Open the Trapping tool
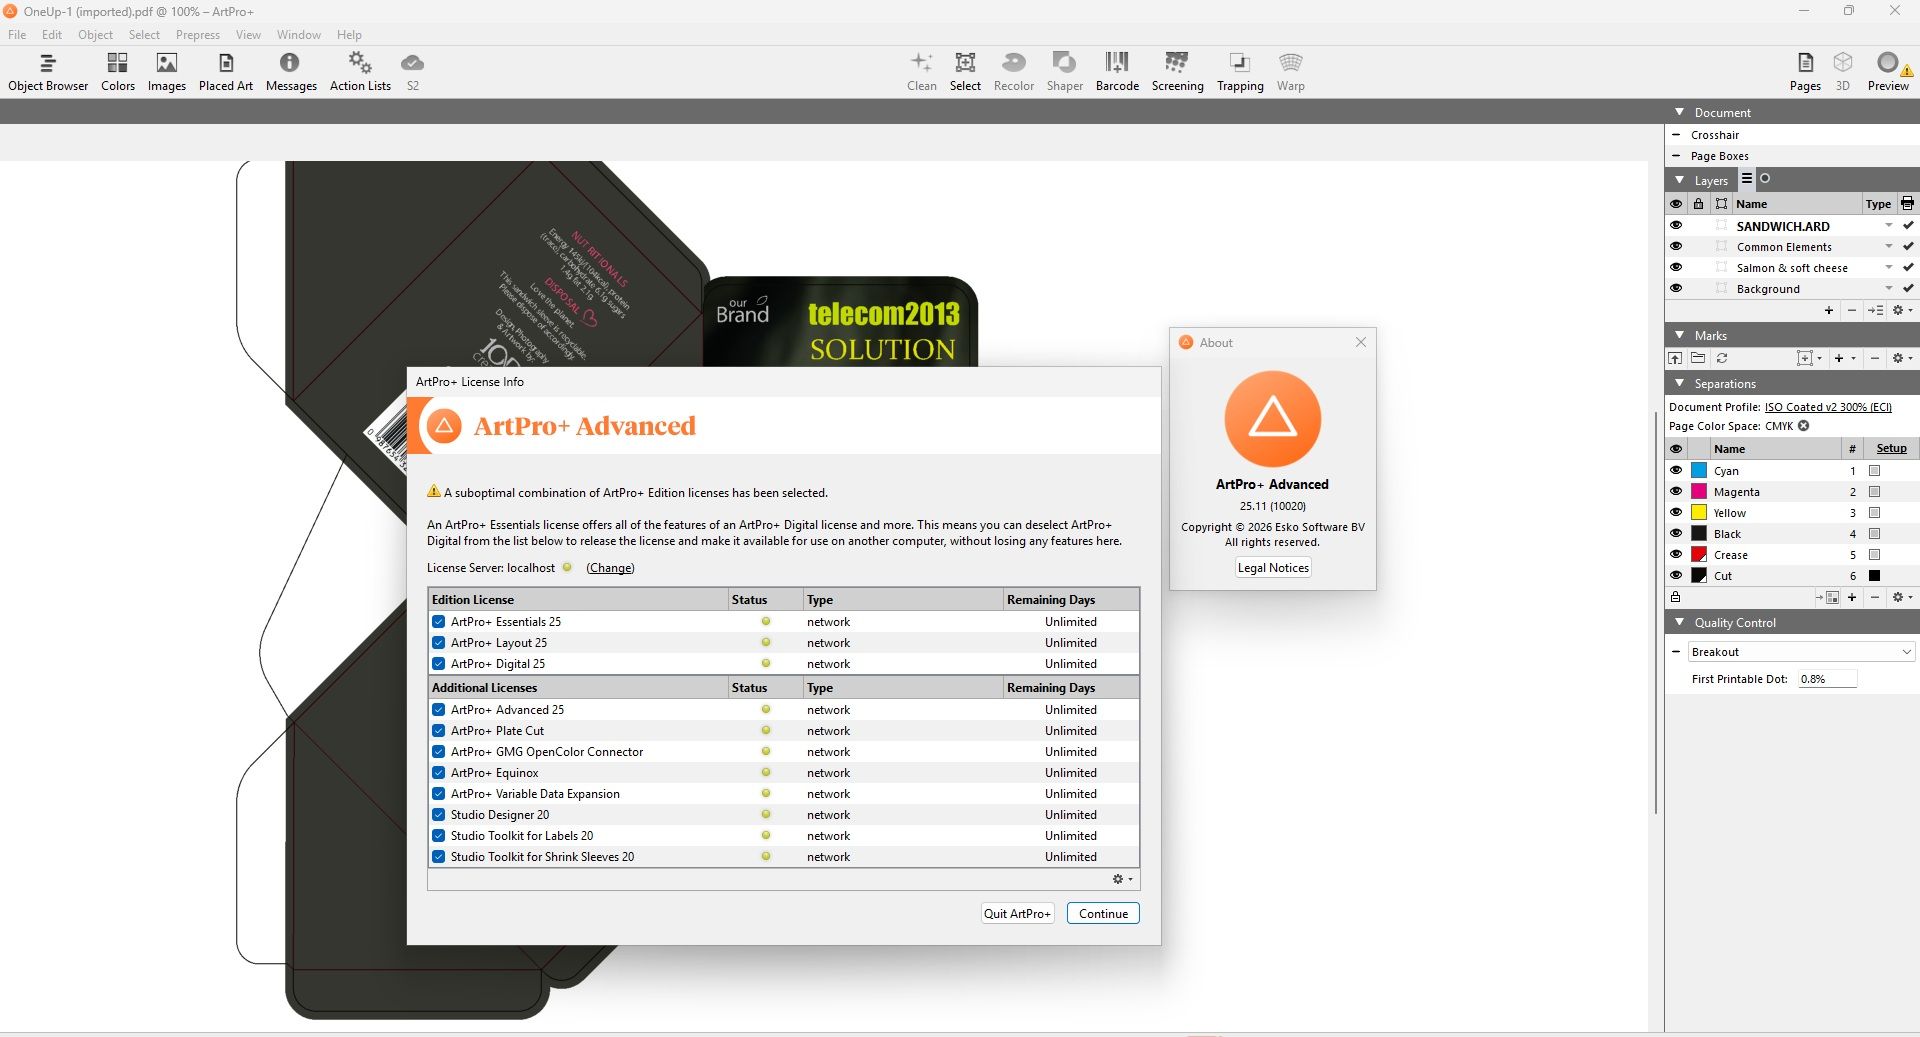The image size is (1920, 1037). point(1240,72)
